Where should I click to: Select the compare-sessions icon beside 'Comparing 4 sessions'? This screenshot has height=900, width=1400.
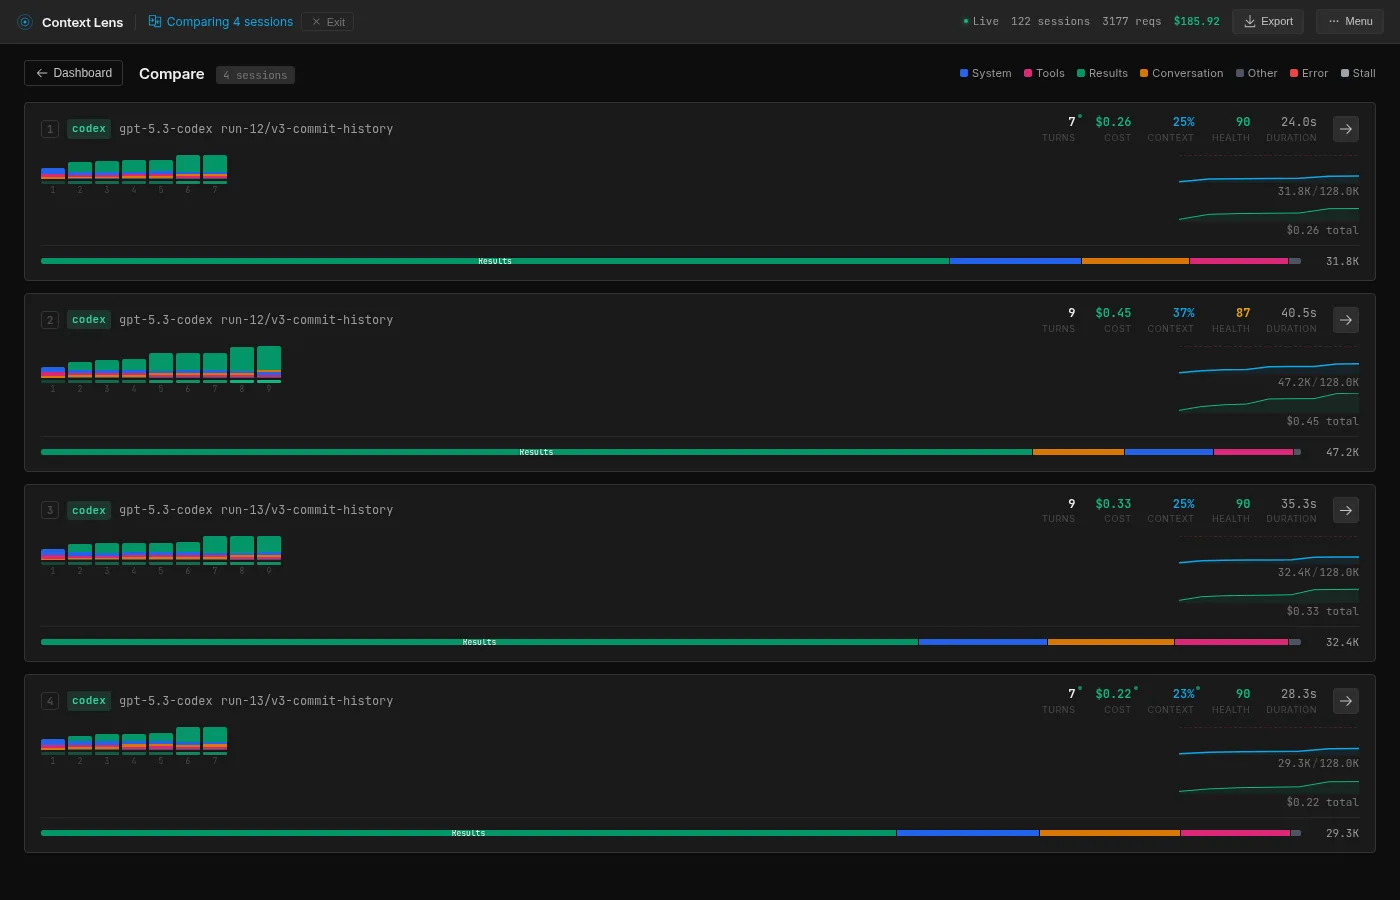[x=154, y=20]
